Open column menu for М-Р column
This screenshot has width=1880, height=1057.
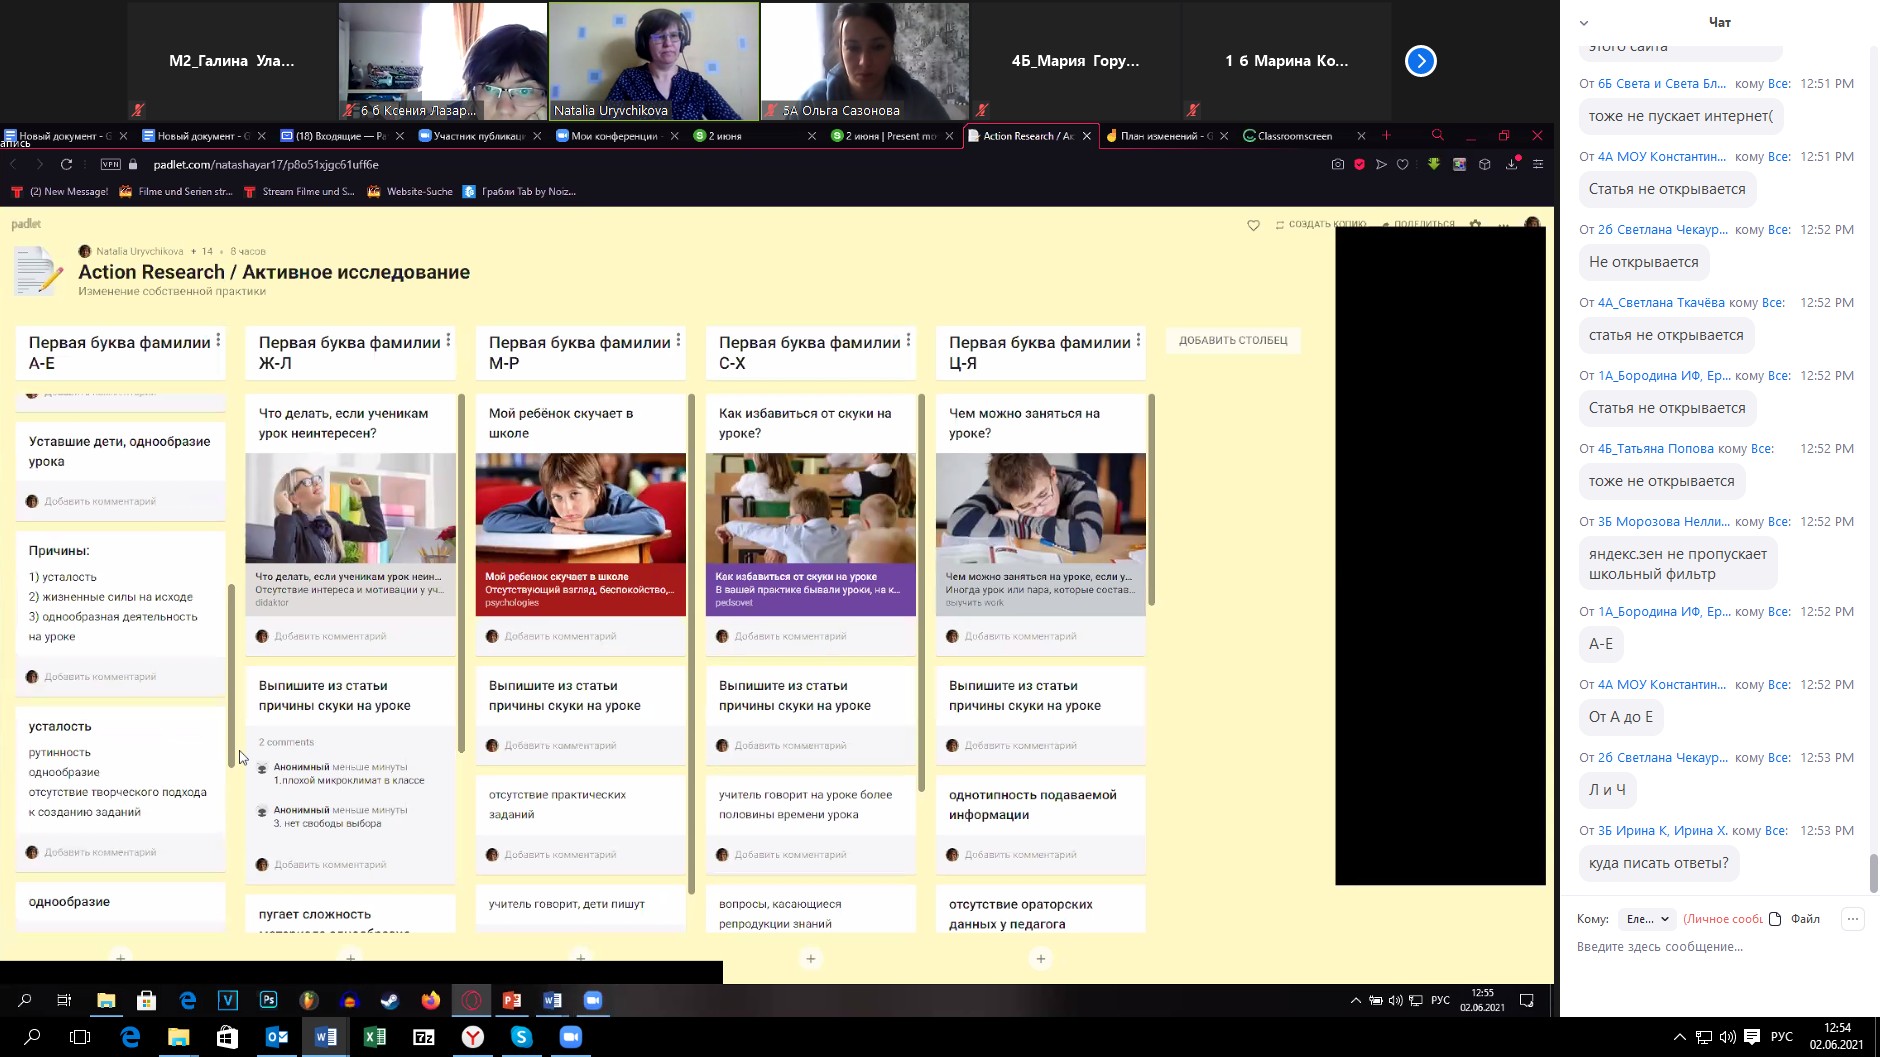[x=678, y=341]
